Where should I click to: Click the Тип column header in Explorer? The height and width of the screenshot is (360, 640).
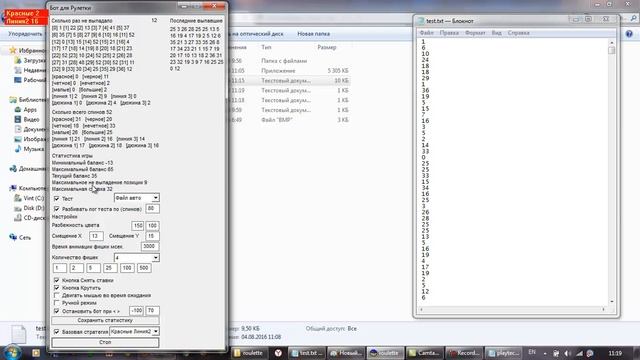tap(266, 47)
